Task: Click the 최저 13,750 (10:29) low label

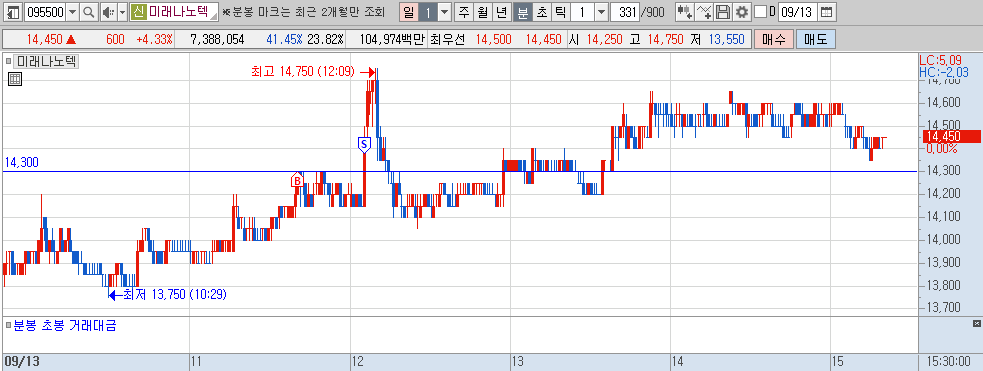Action: [174, 294]
